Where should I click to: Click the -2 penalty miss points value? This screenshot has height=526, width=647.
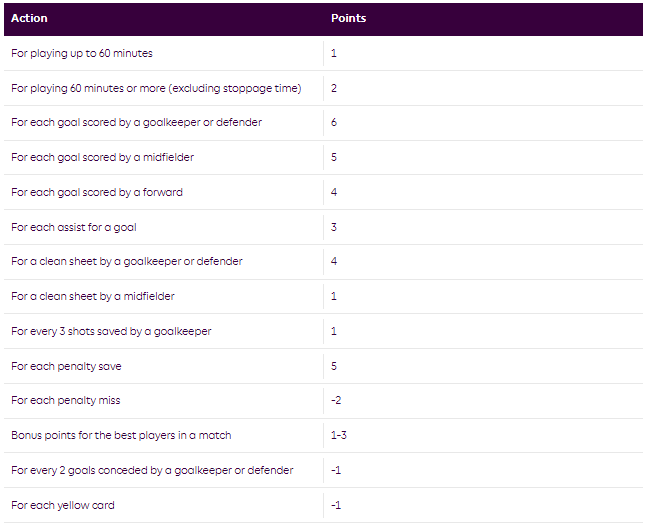point(335,400)
